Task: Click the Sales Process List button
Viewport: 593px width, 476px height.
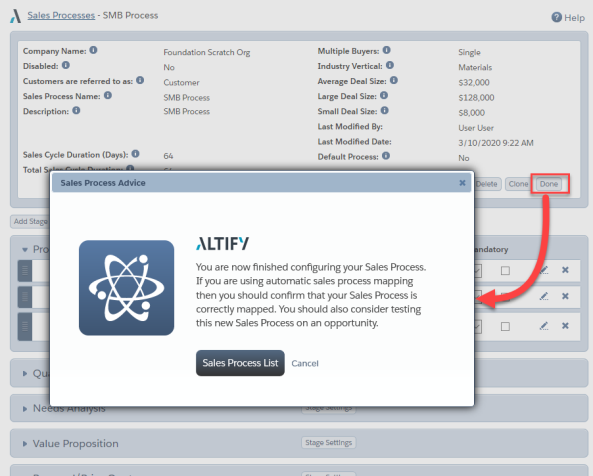Action: point(240,363)
